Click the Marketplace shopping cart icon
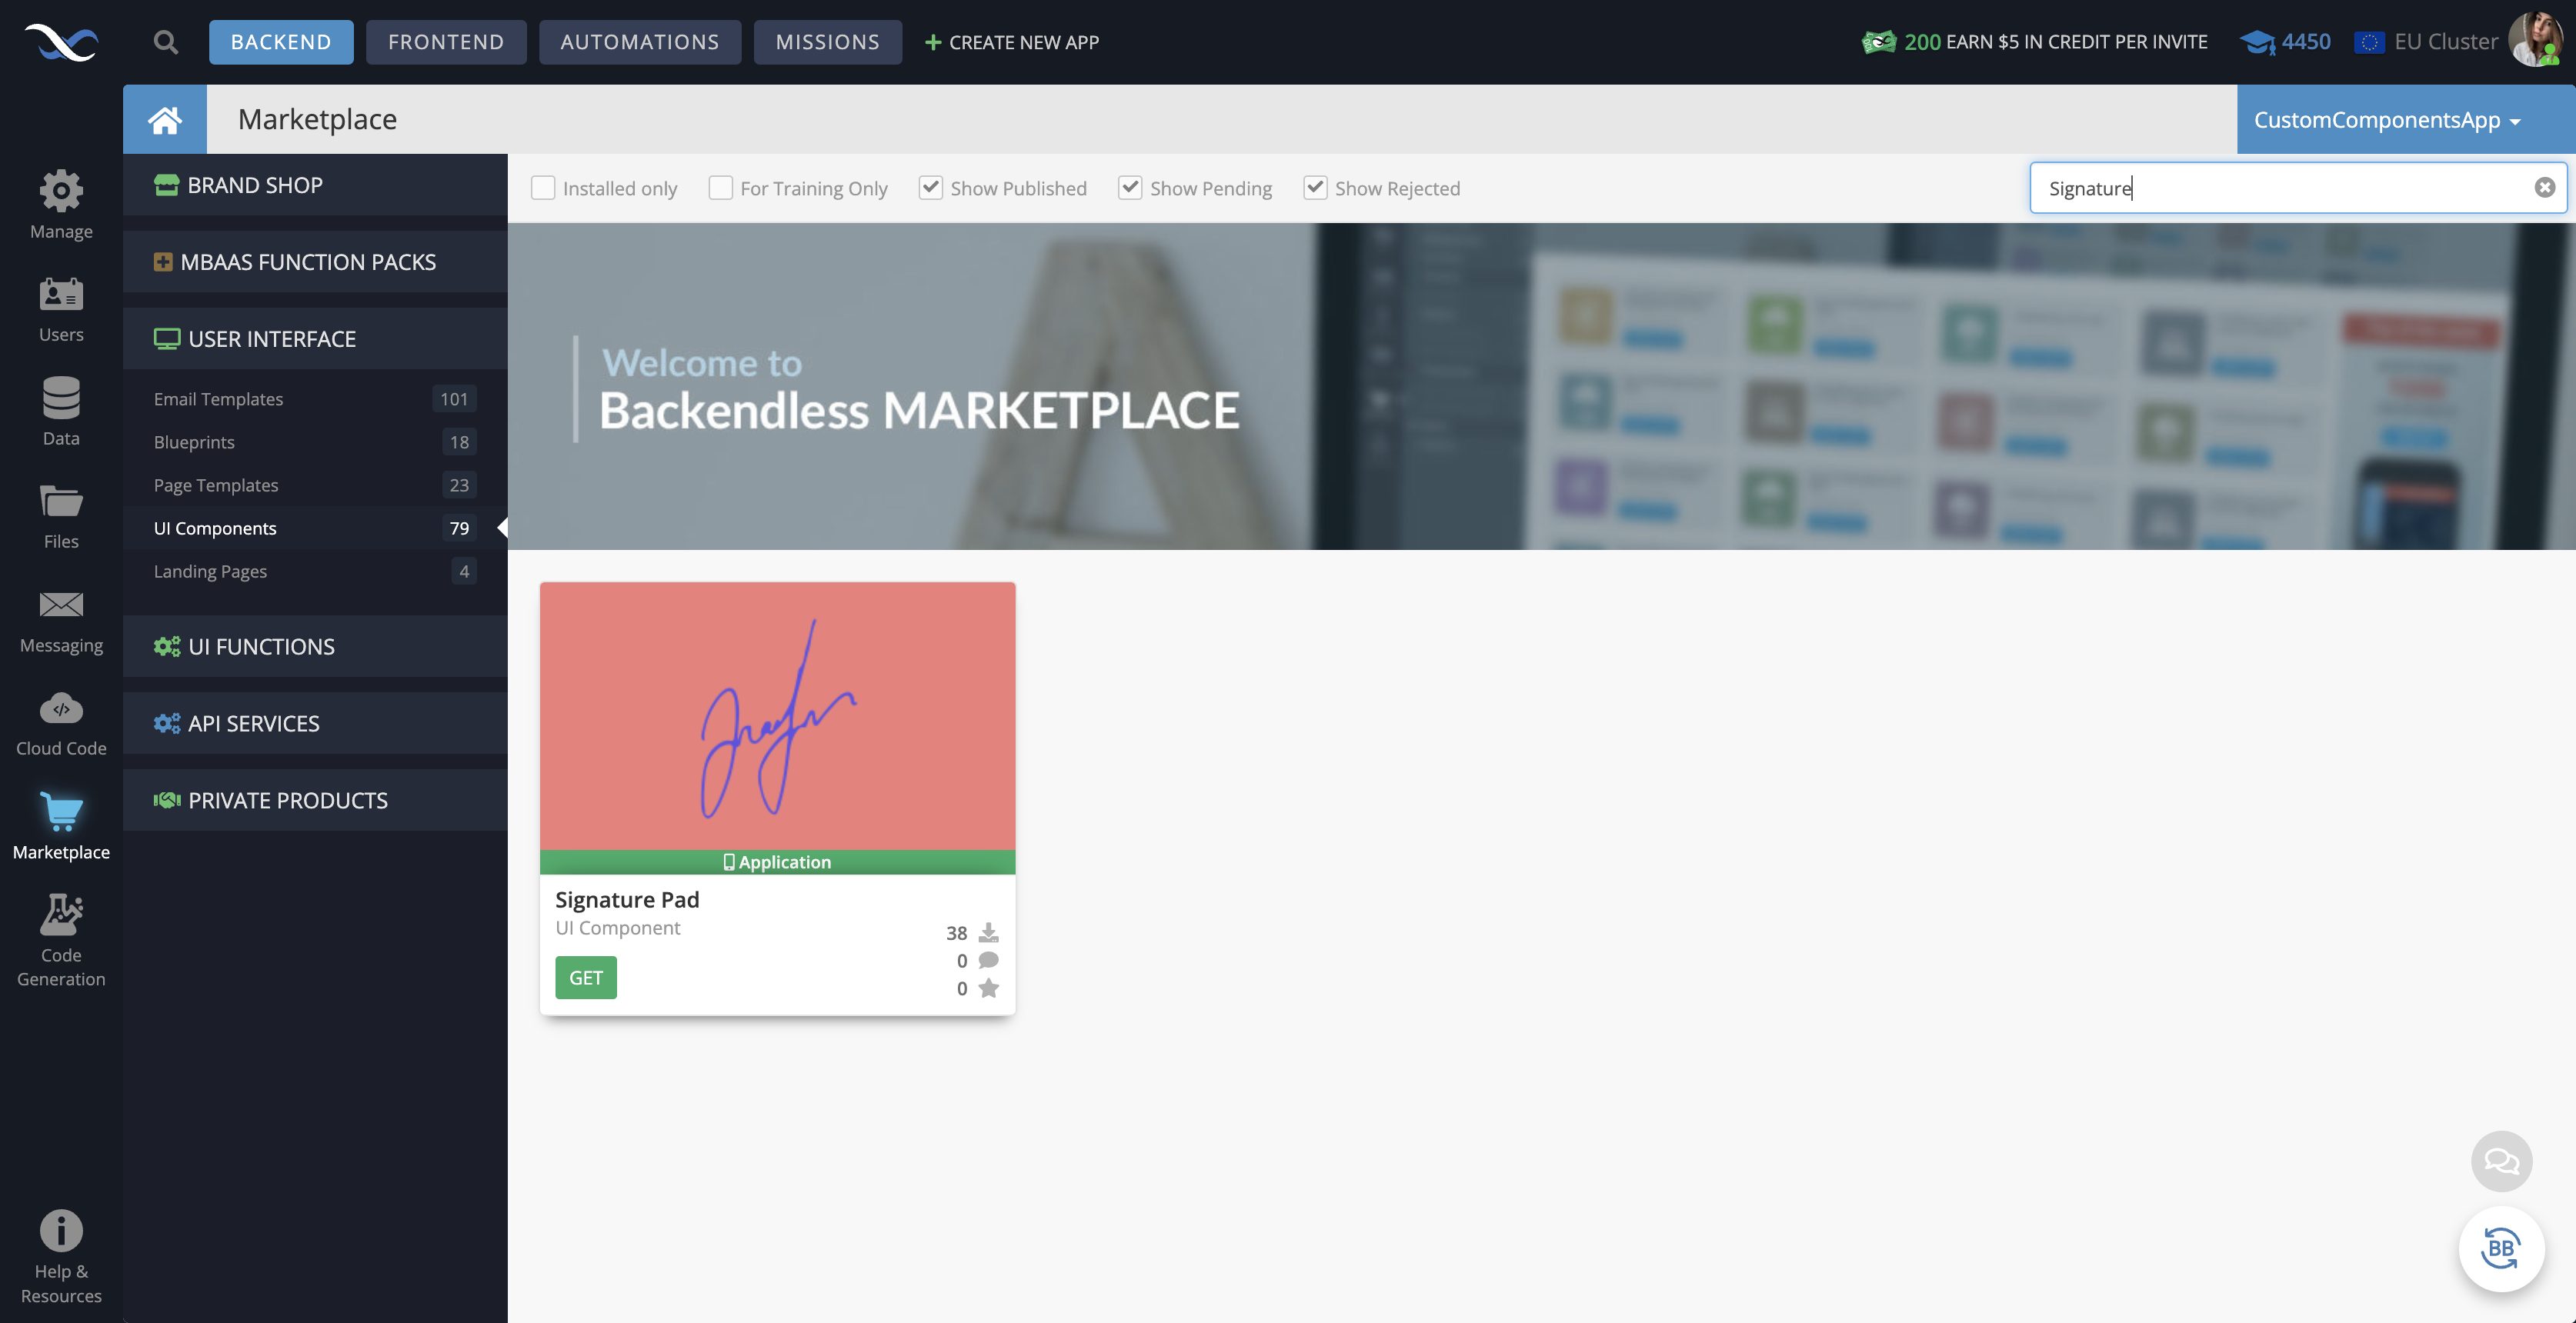Viewport: 2576px width, 1323px height. (x=61, y=811)
